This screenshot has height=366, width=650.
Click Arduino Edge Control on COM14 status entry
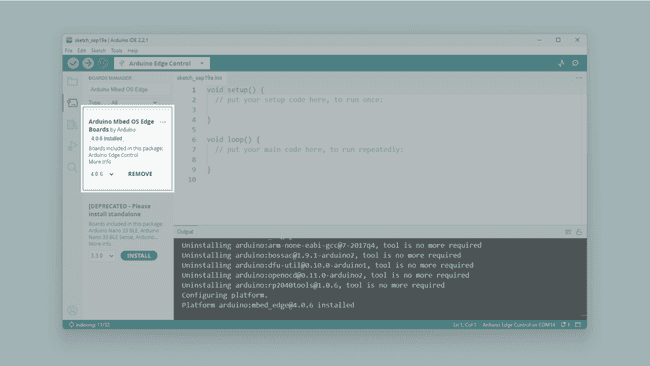click(x=519, y=325)
